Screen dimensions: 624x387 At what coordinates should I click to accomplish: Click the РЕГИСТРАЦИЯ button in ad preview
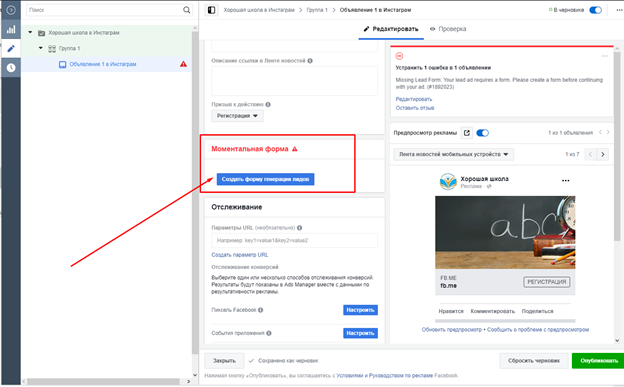pyautogui.click(x=546, y=282)
